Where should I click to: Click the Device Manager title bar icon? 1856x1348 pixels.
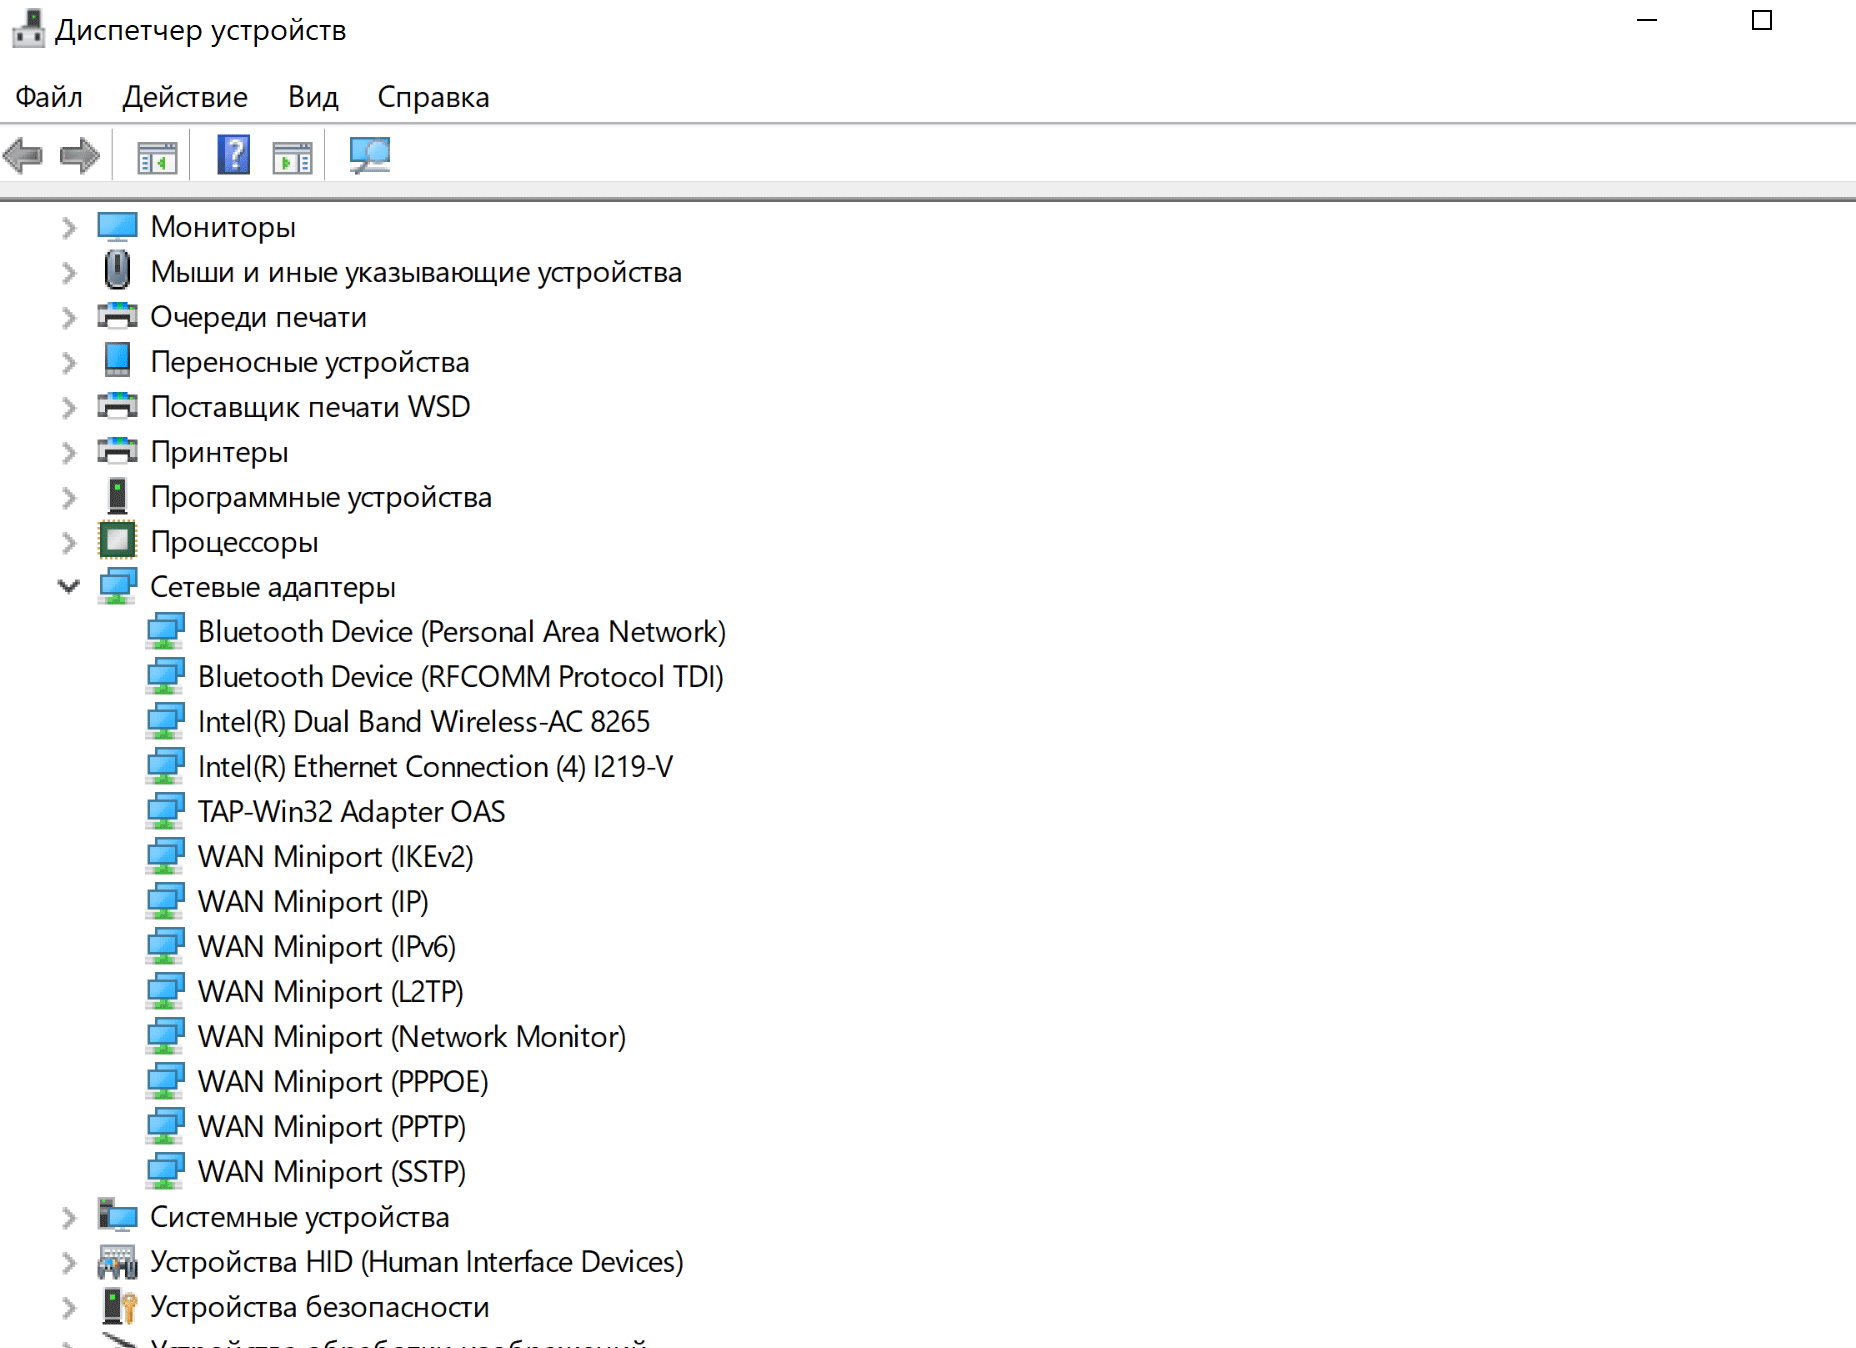28,29
